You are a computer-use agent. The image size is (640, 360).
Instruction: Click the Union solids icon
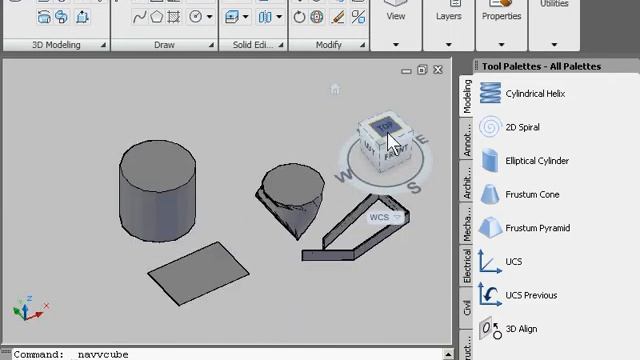(x=61, y=17)
